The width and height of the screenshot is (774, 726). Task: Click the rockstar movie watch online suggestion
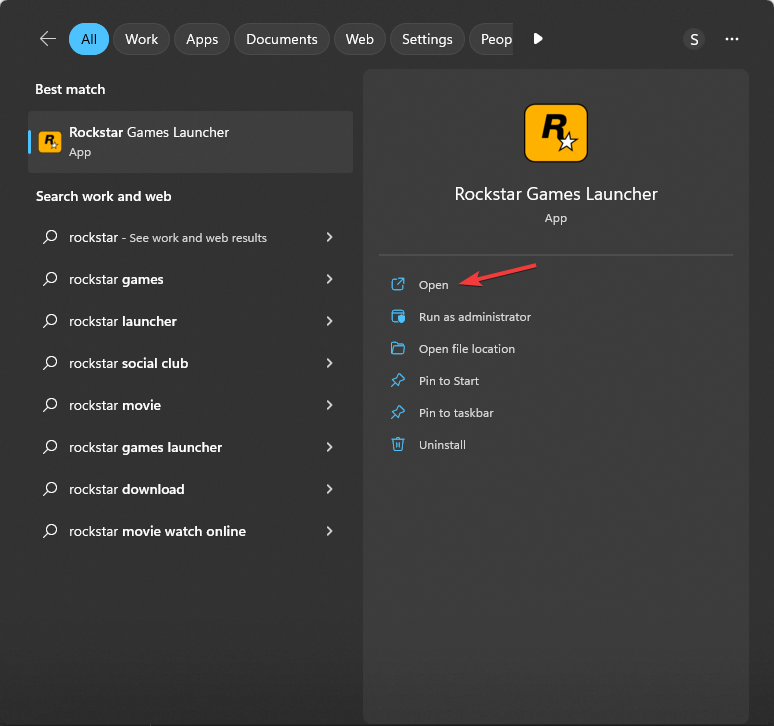157,532
